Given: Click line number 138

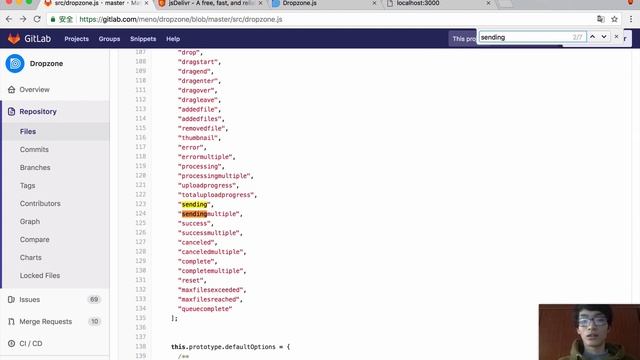Looking at the screenshot, I should click(140, 346).
